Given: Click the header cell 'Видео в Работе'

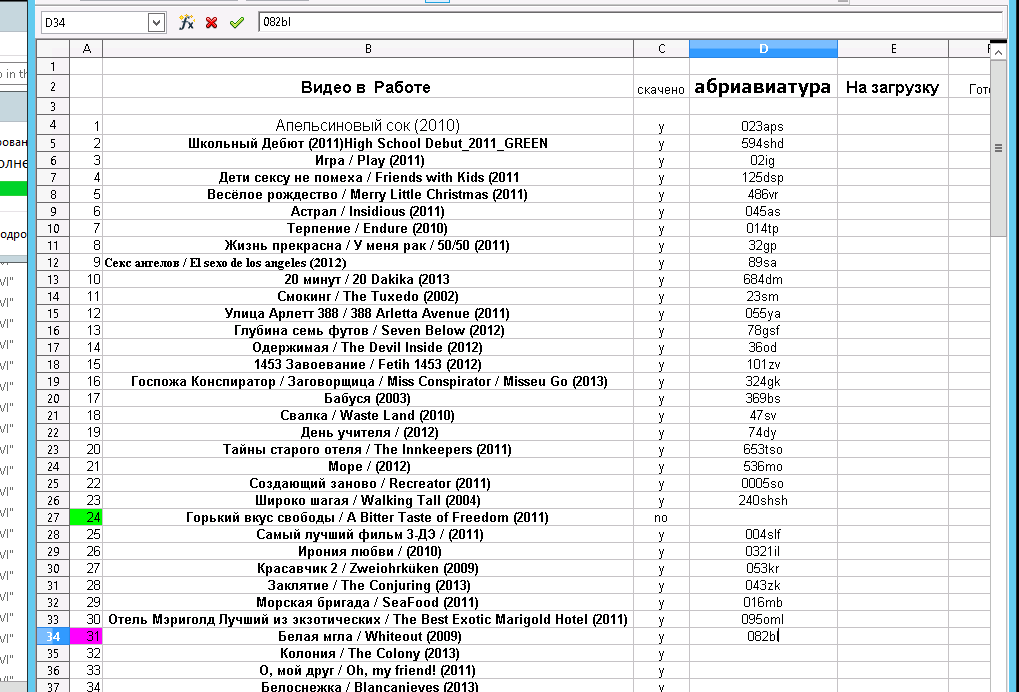Looking at the screenshot, I should 368,87.
